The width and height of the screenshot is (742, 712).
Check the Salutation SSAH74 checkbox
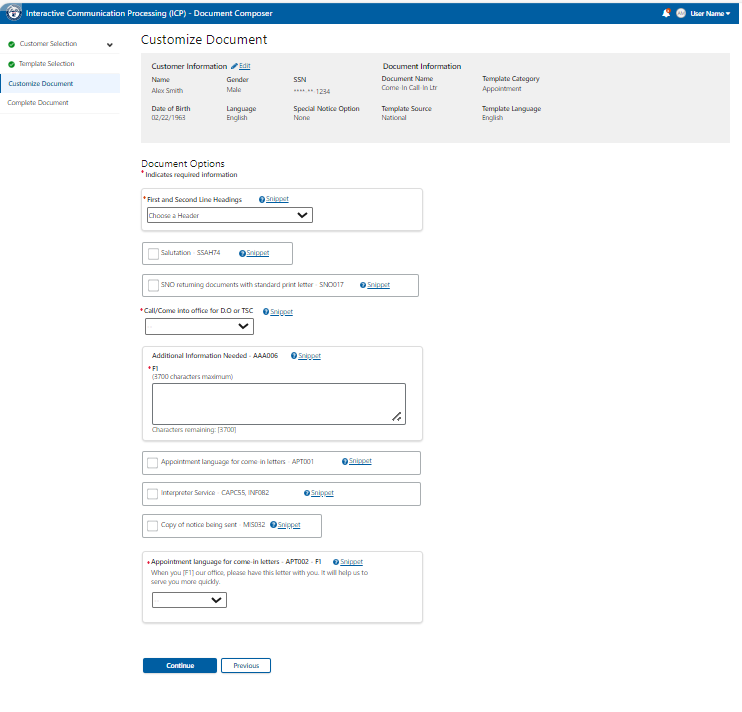pyautogui.click(x=153, y=254)
